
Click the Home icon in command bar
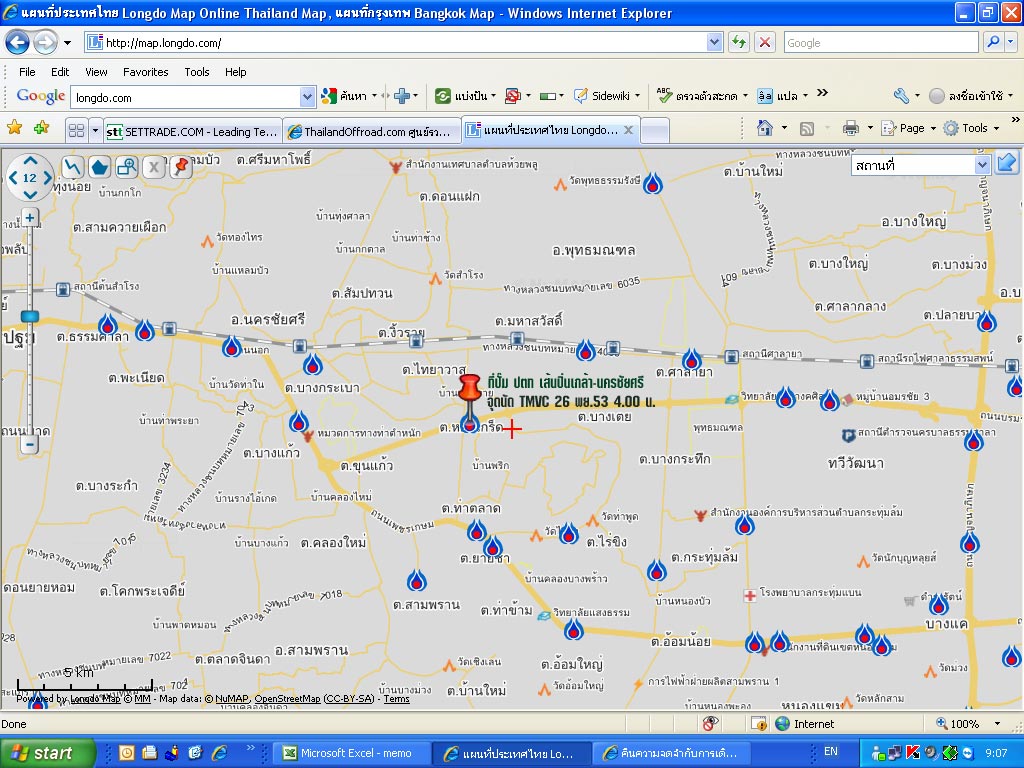[x=765, y=128]
